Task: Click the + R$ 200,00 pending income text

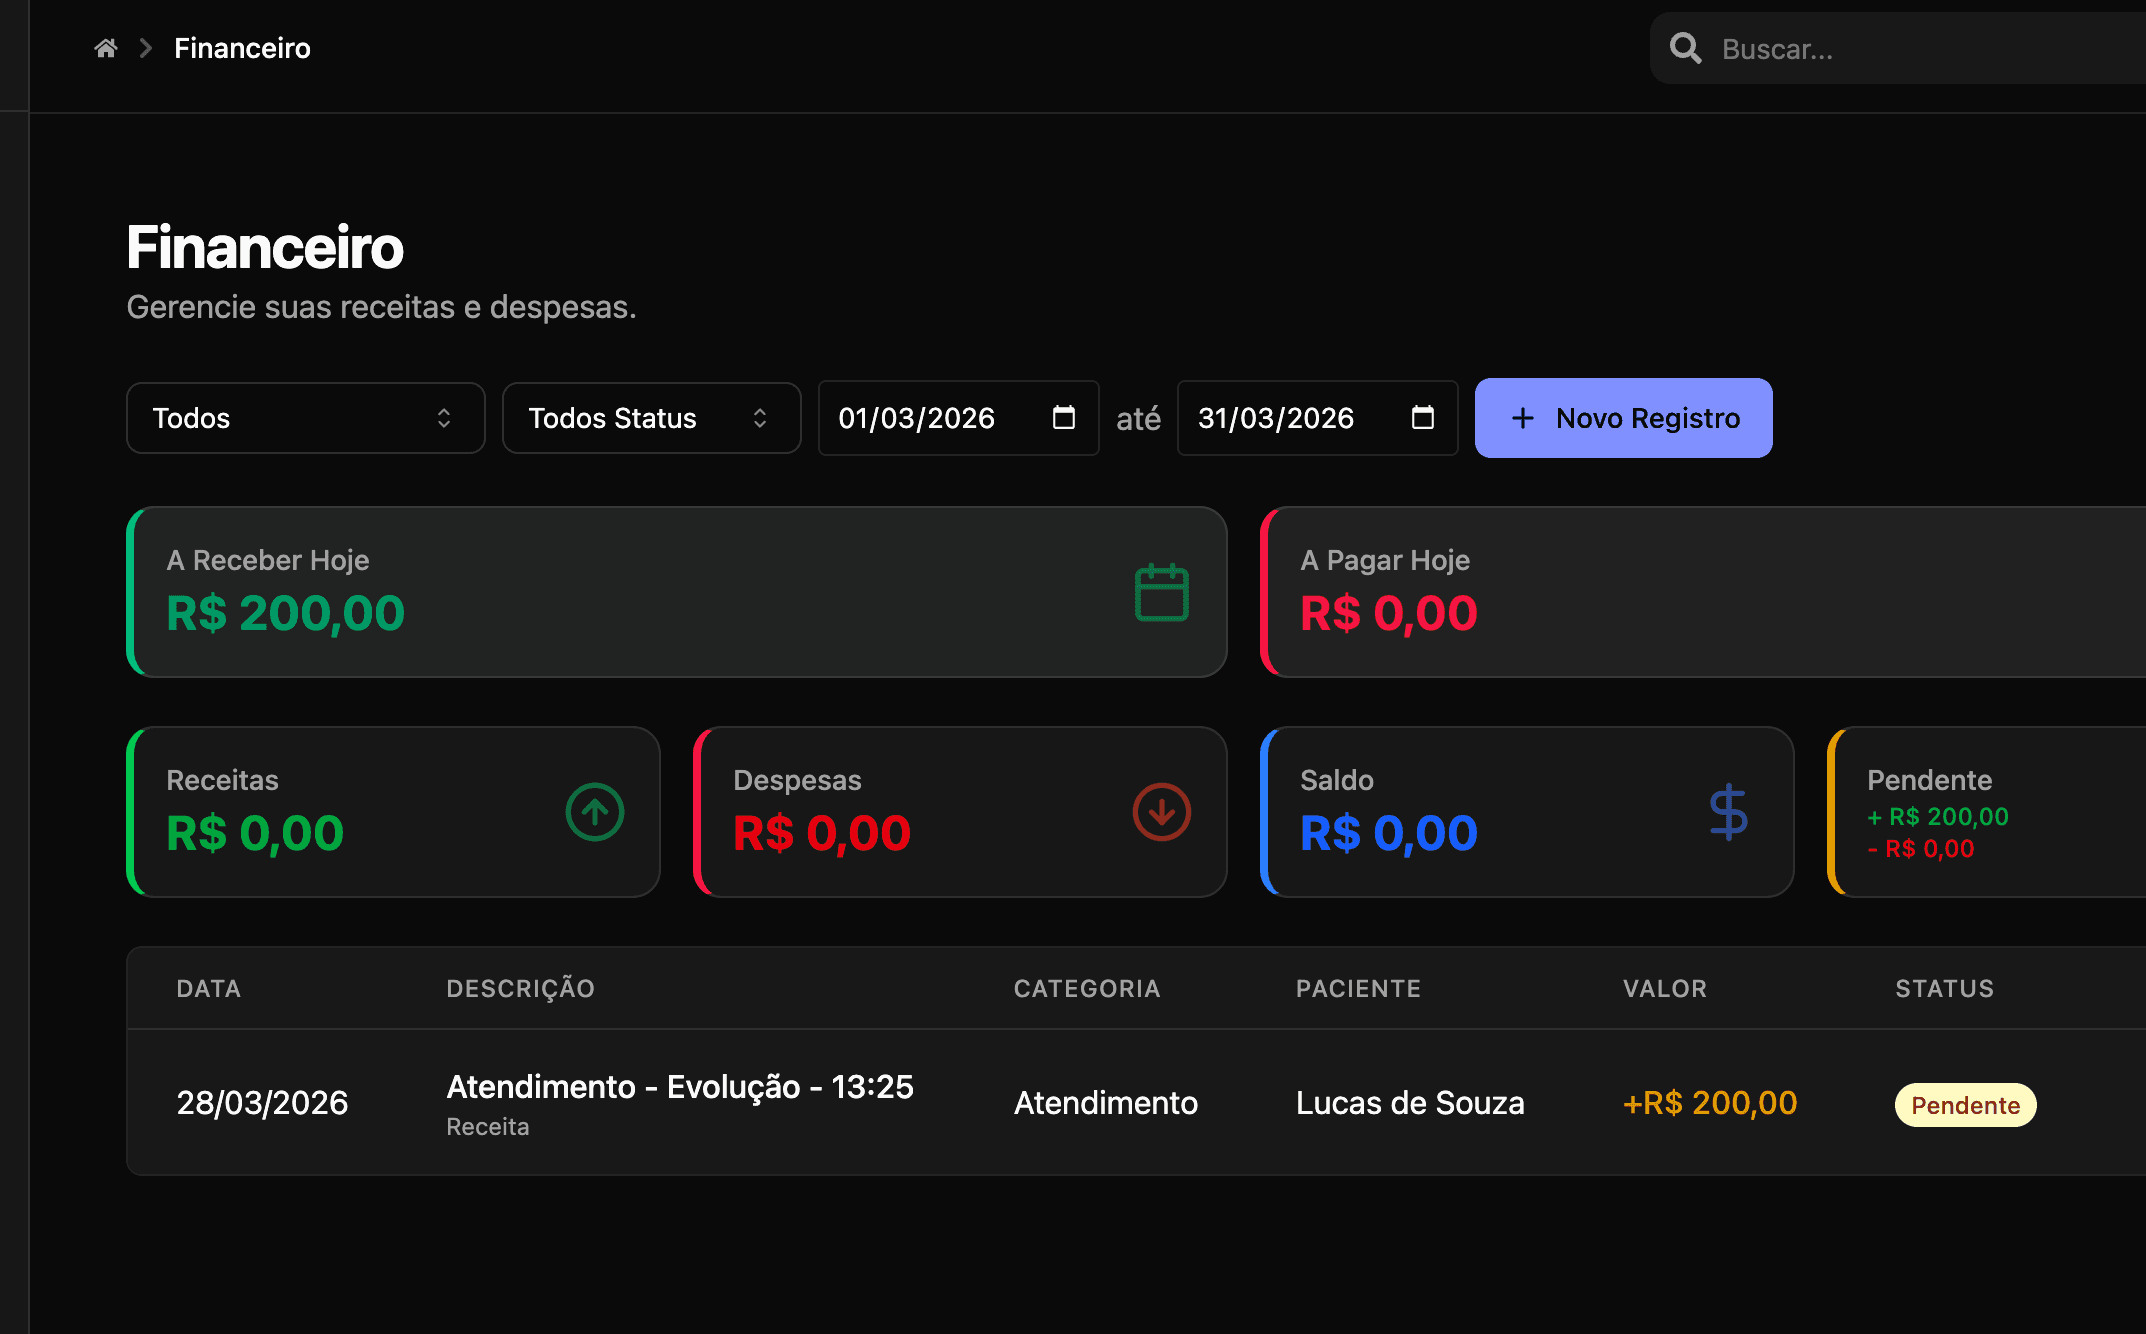Action: tap(1938, 817)
